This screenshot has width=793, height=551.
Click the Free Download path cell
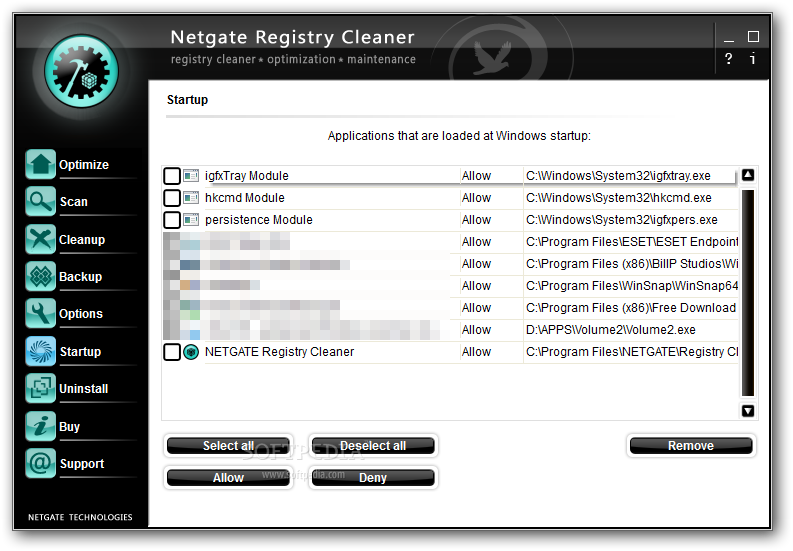(631, 308)
